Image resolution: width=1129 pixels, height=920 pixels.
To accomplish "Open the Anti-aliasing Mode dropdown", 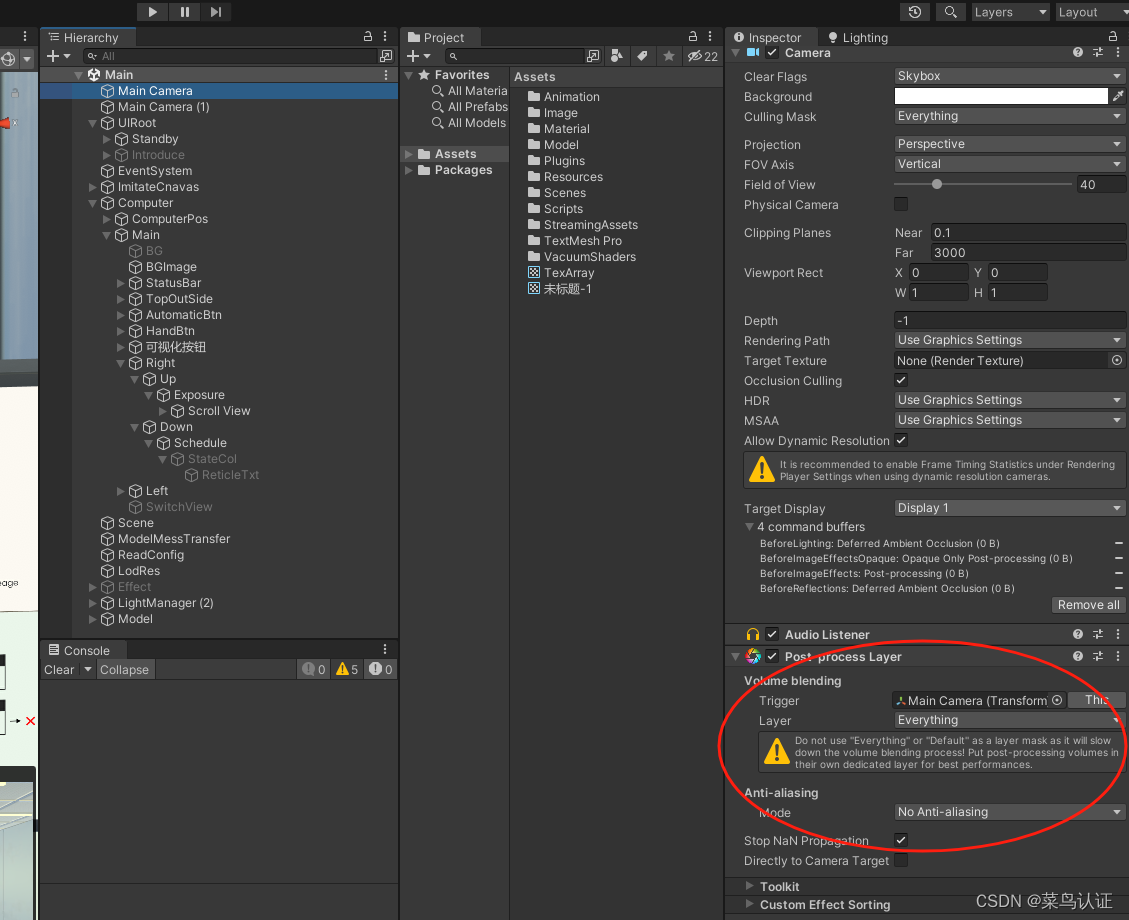I will (1008, 811).
